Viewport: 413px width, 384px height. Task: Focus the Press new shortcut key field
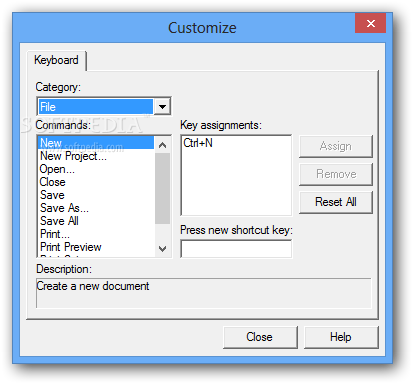236,249
